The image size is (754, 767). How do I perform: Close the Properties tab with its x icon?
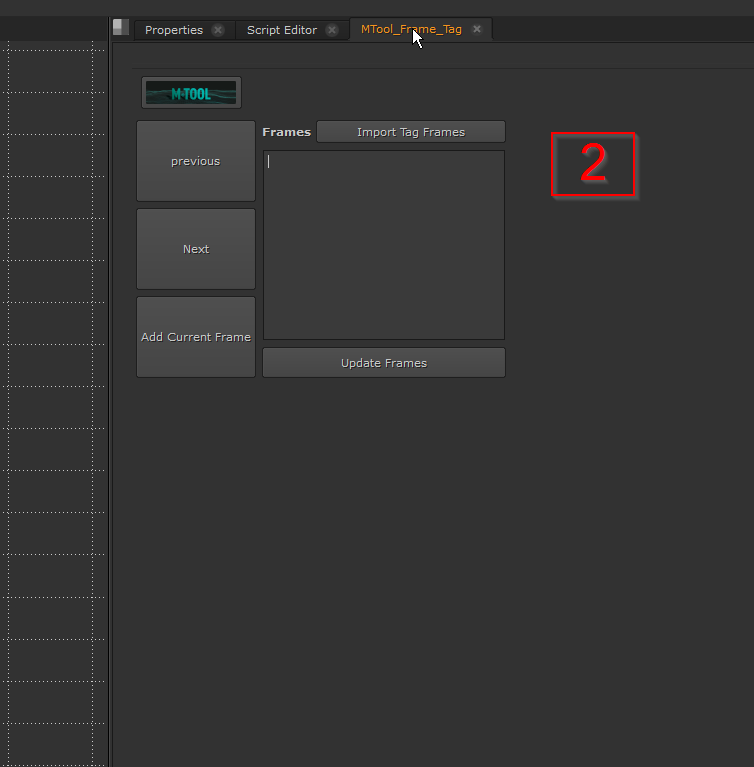coord(218,30)
